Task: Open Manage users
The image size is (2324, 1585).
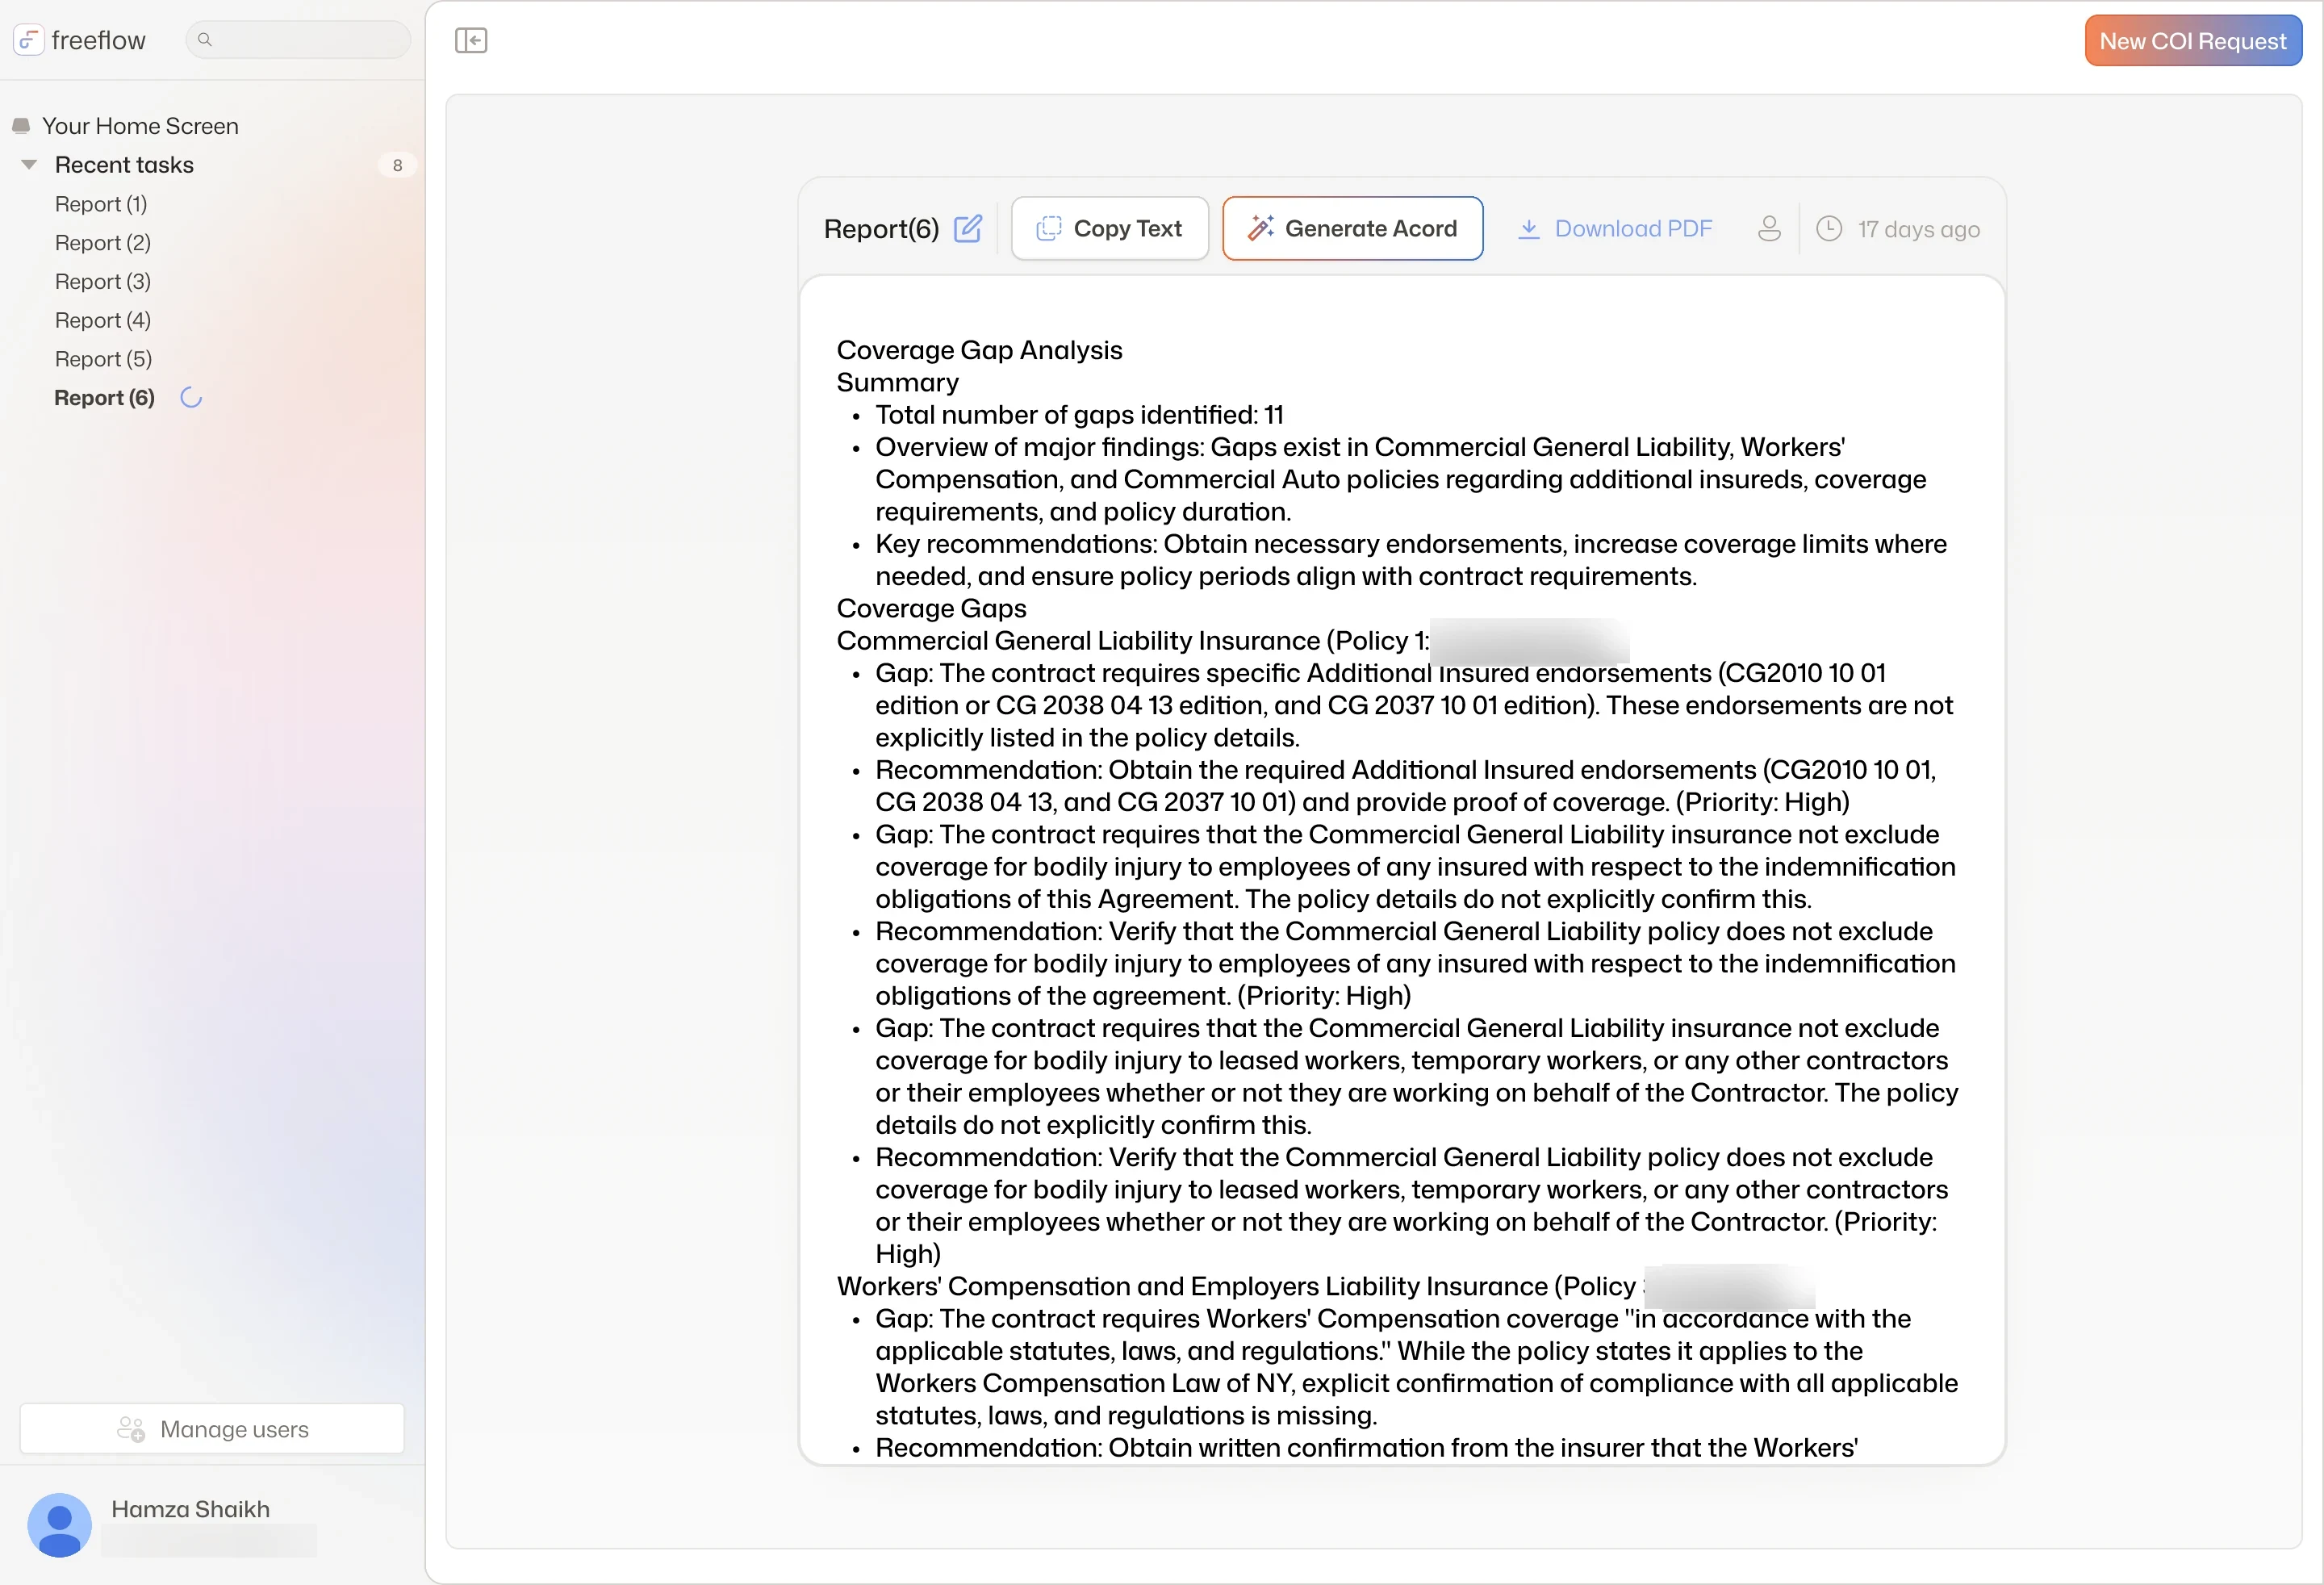Action: pos(212,1429)
